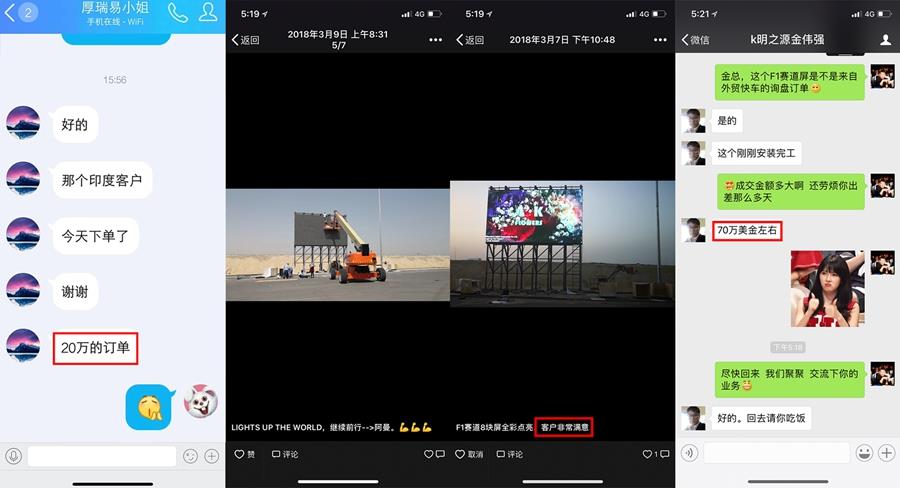
Task: Like the March 9 crane installation post (赞)
Action: (x=245, y=454)
